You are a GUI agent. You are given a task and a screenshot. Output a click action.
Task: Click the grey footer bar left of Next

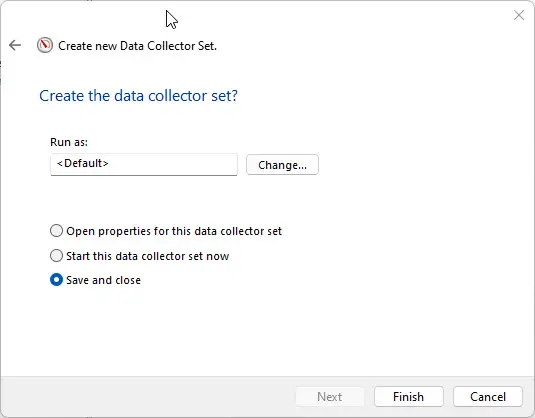tap(147, 397)
